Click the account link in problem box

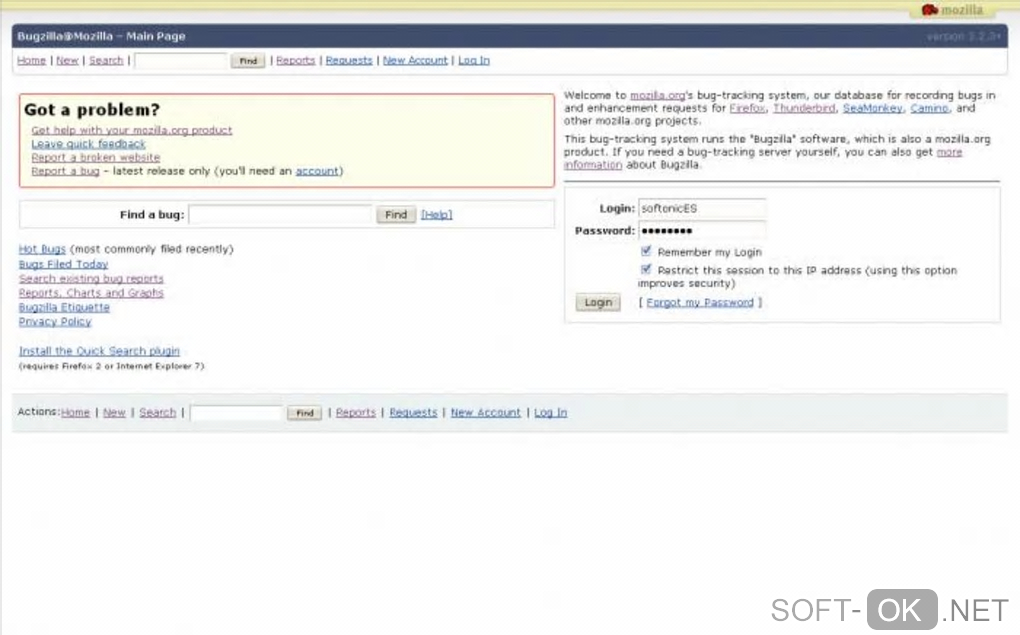[317, 171]
